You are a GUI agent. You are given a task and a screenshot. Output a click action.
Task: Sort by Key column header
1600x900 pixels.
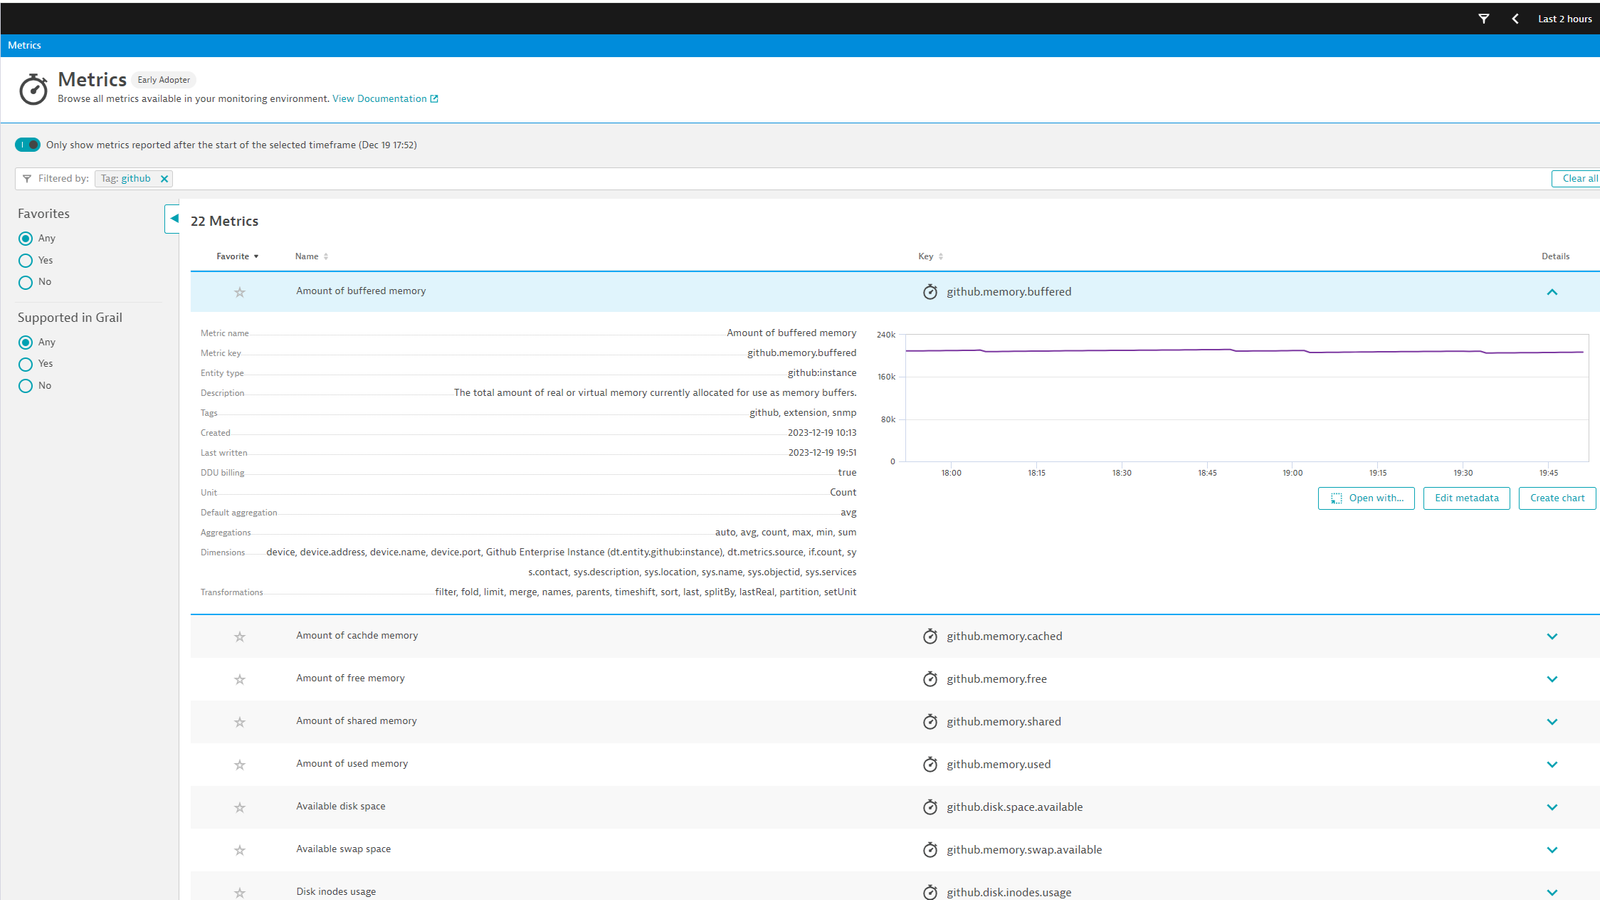(x=931, y=257)
